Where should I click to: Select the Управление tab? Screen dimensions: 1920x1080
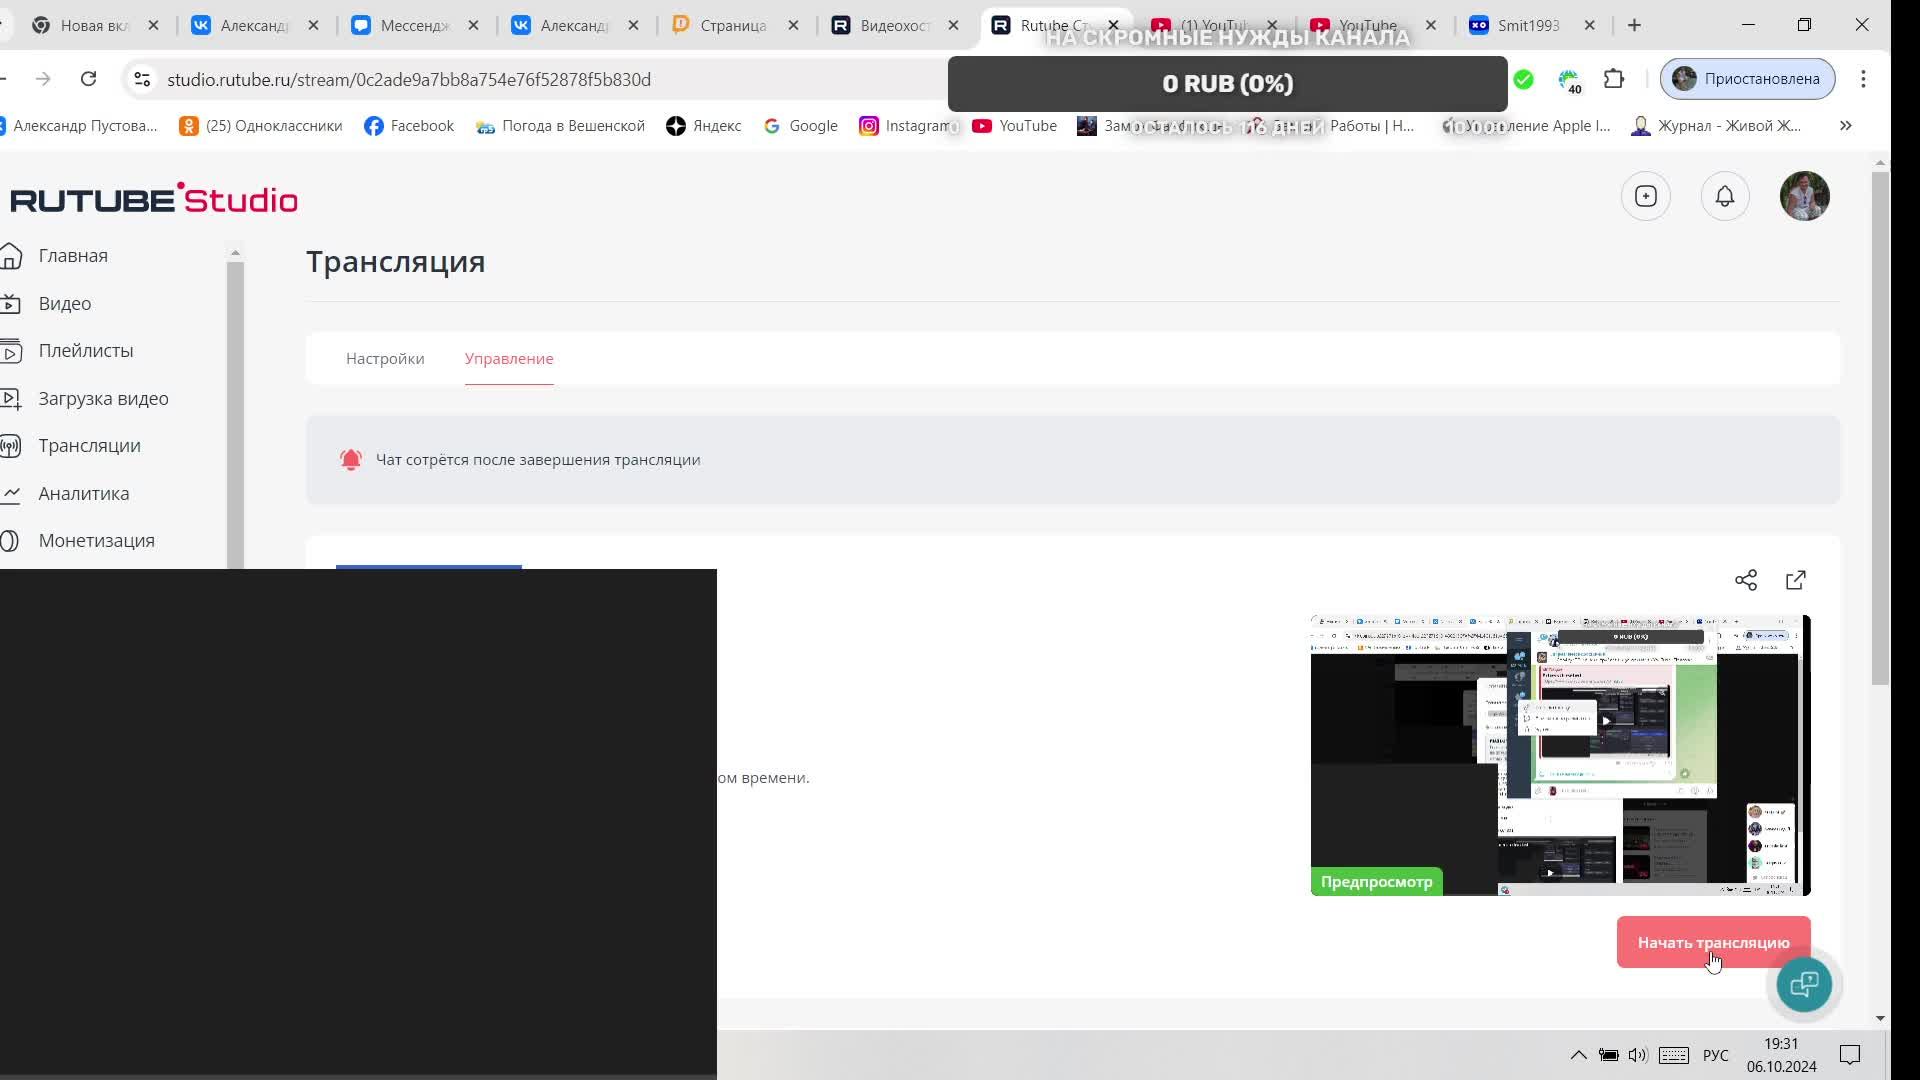[508, 358]
